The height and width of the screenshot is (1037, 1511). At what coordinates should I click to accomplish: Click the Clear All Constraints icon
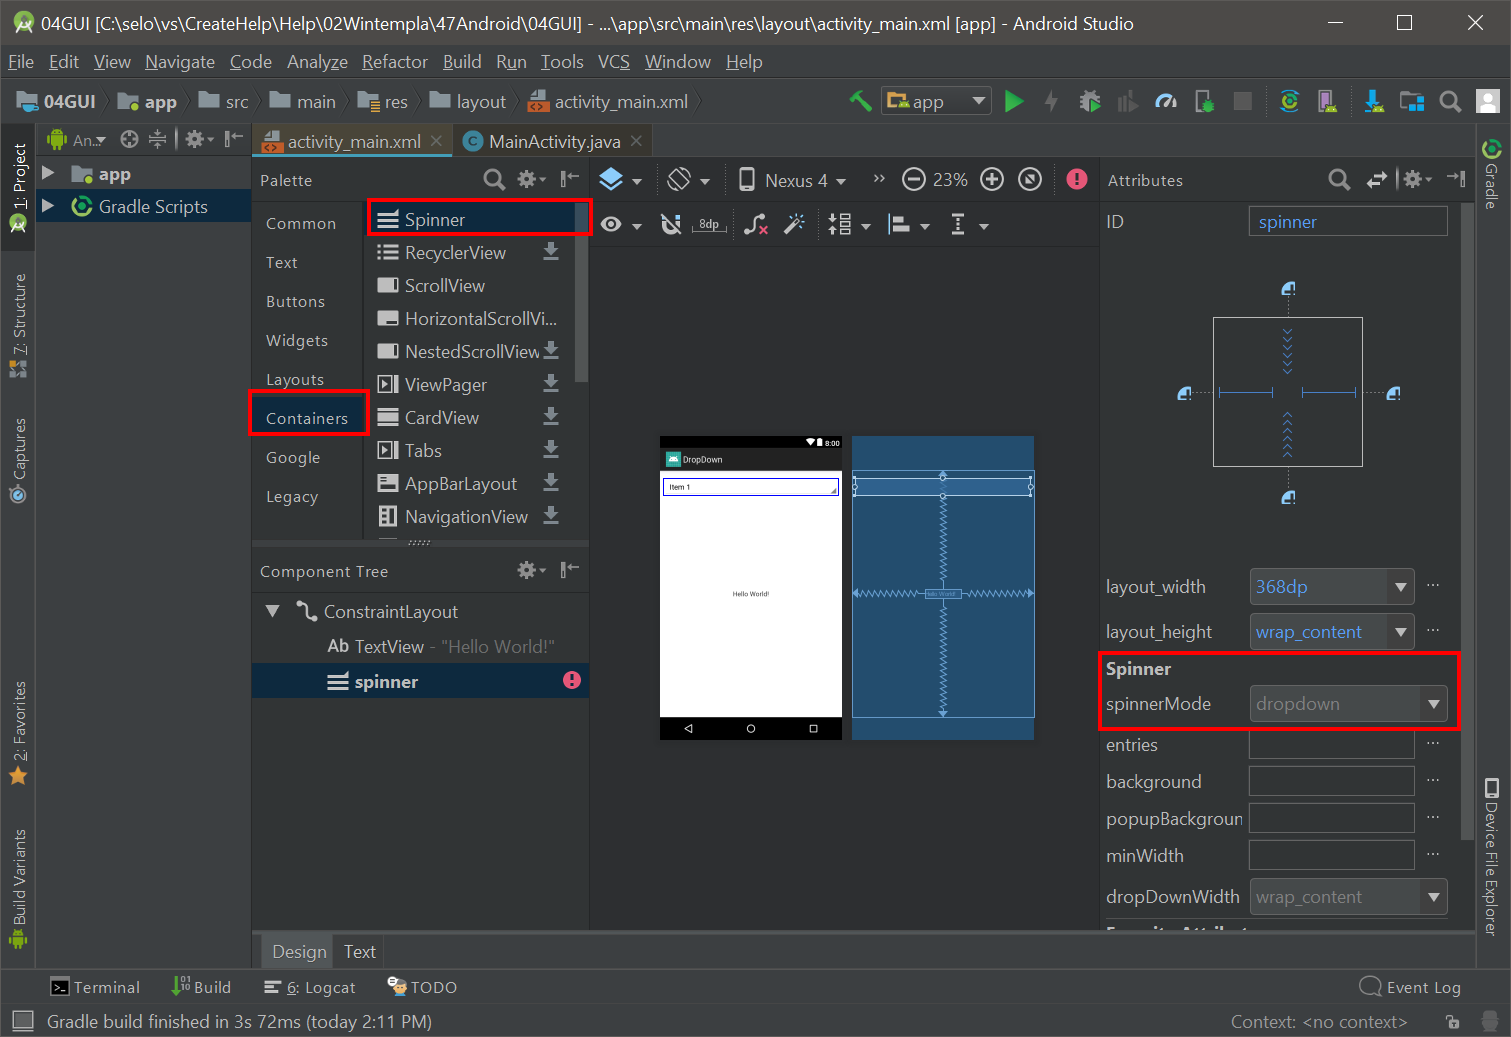[x=757, y=225]
